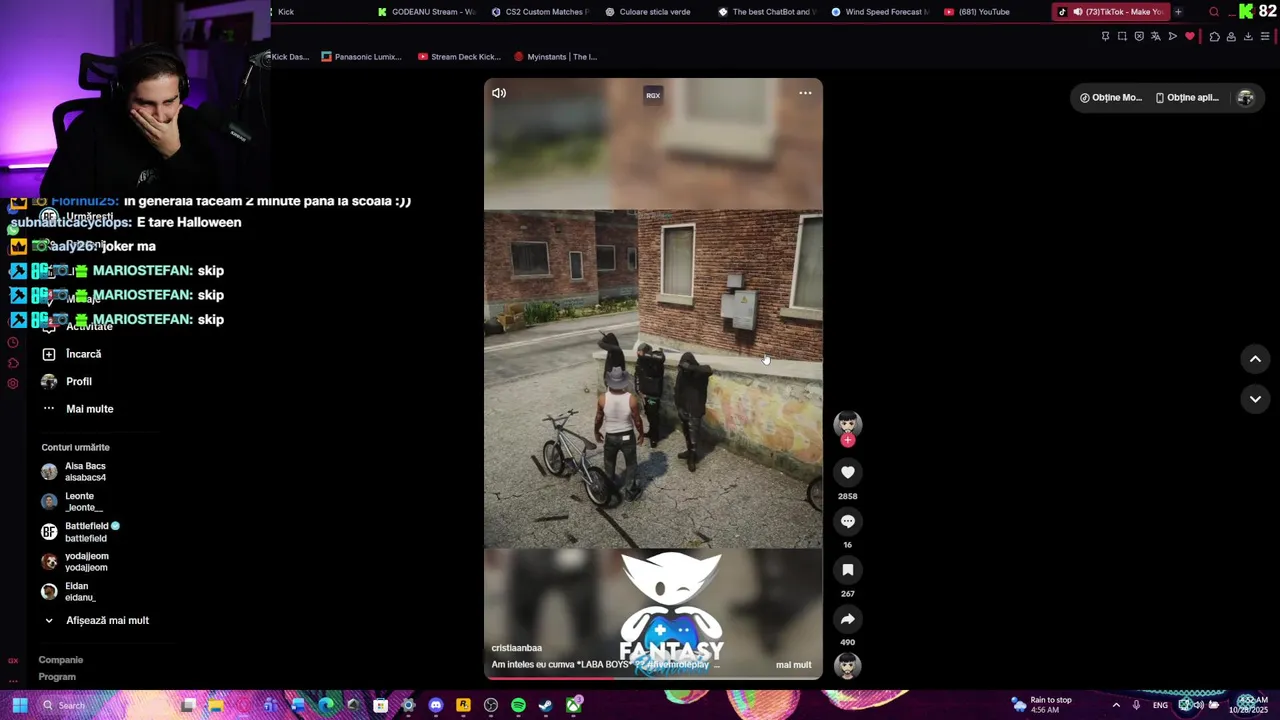Open the profile avatar at top right
1280x720 pixels.
pos(1246,98)
